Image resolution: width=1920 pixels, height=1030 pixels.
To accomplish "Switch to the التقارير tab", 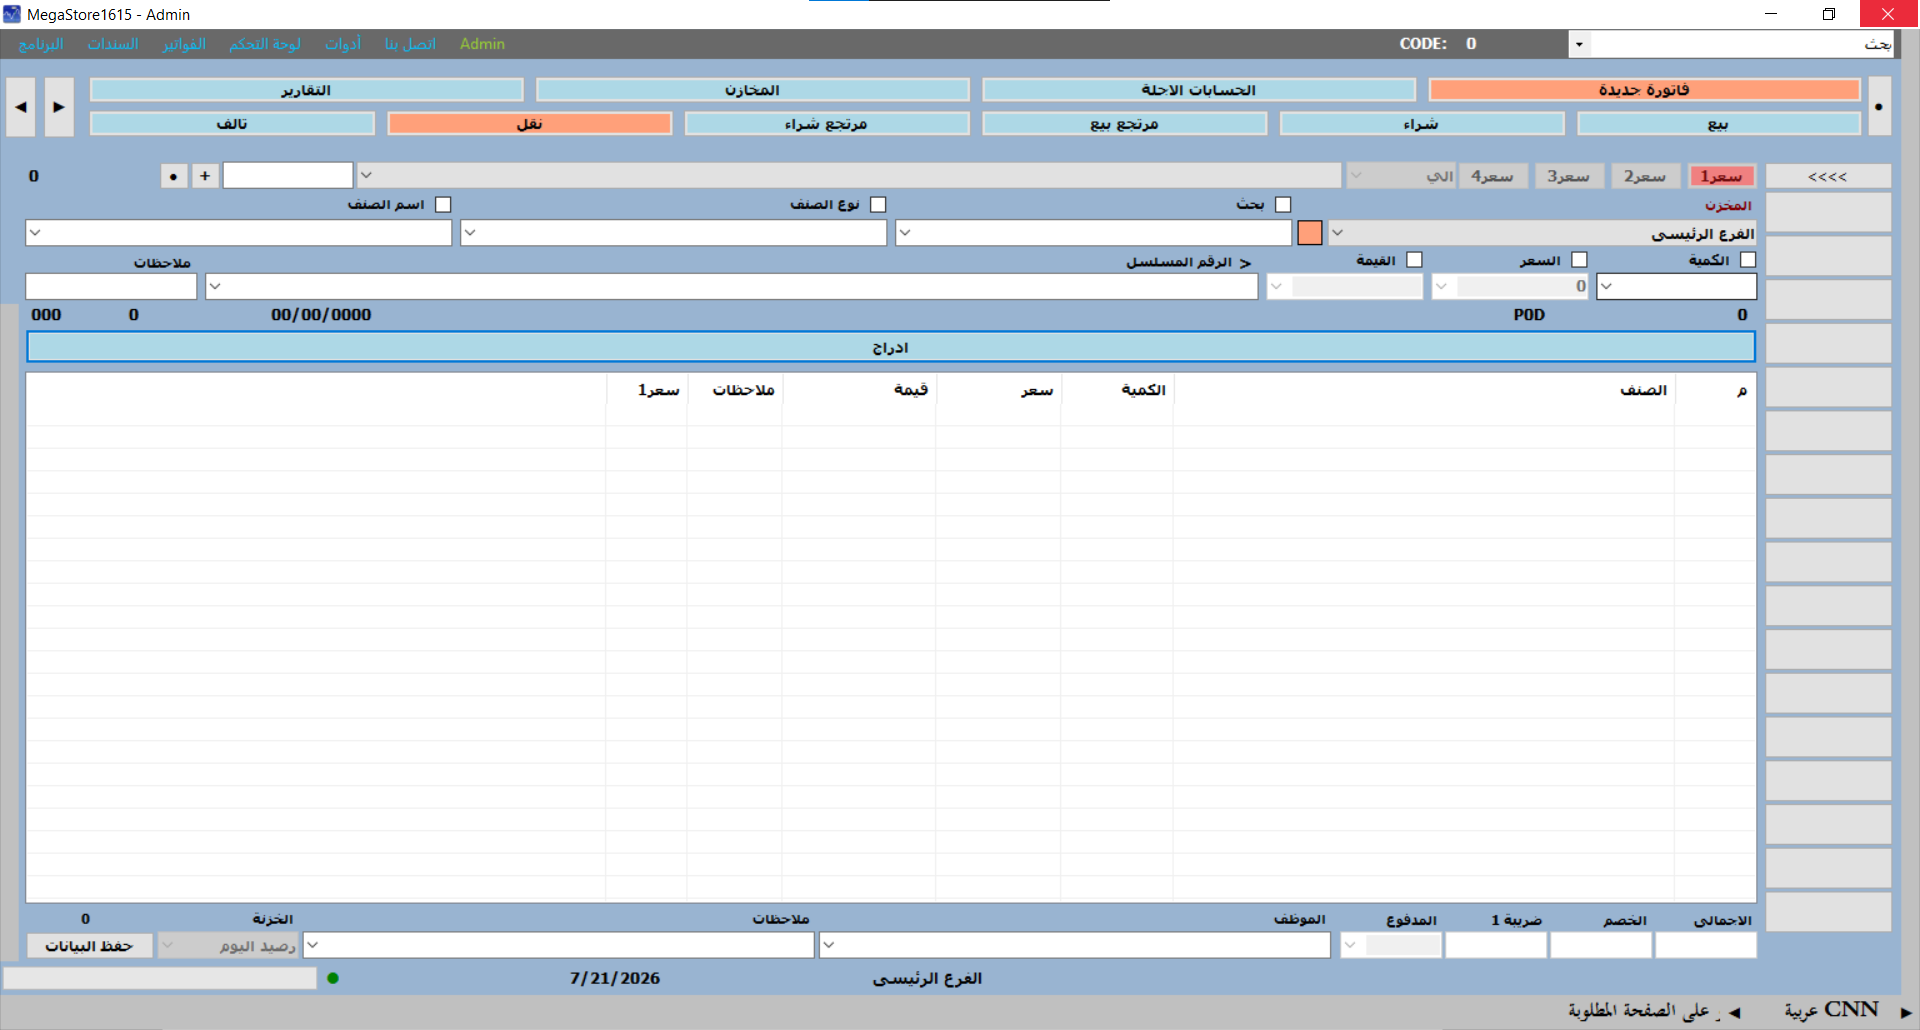I will coord(306,90).
